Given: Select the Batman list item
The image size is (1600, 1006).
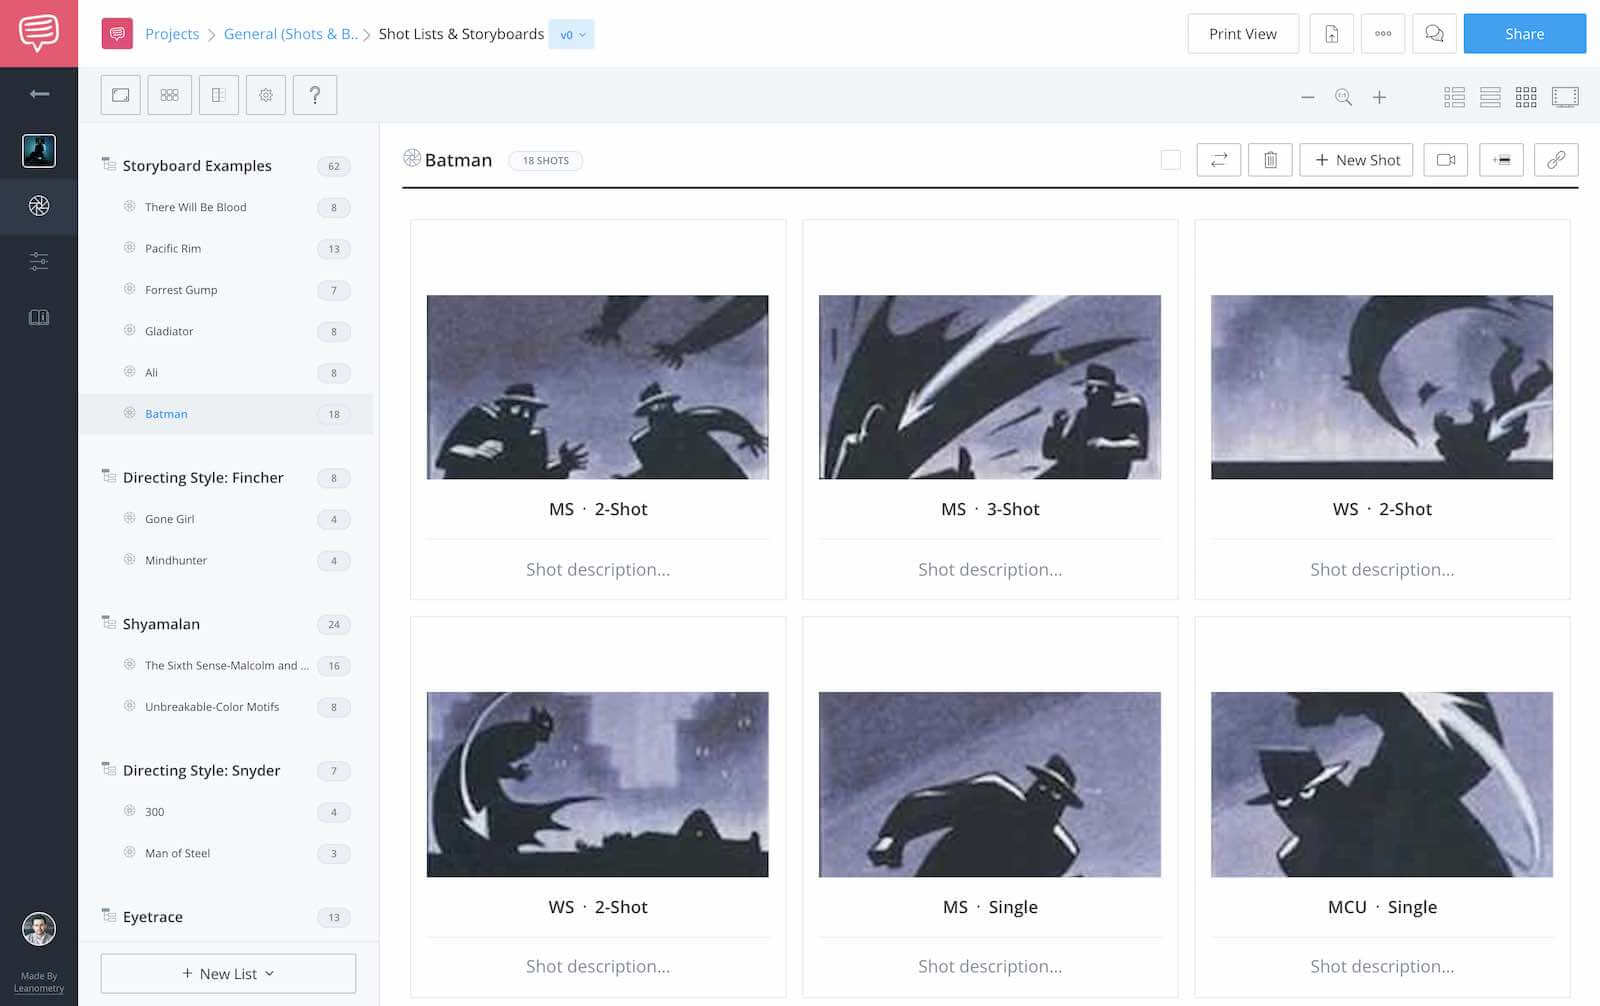Looking at the screenshot, I should pos(226,414).
